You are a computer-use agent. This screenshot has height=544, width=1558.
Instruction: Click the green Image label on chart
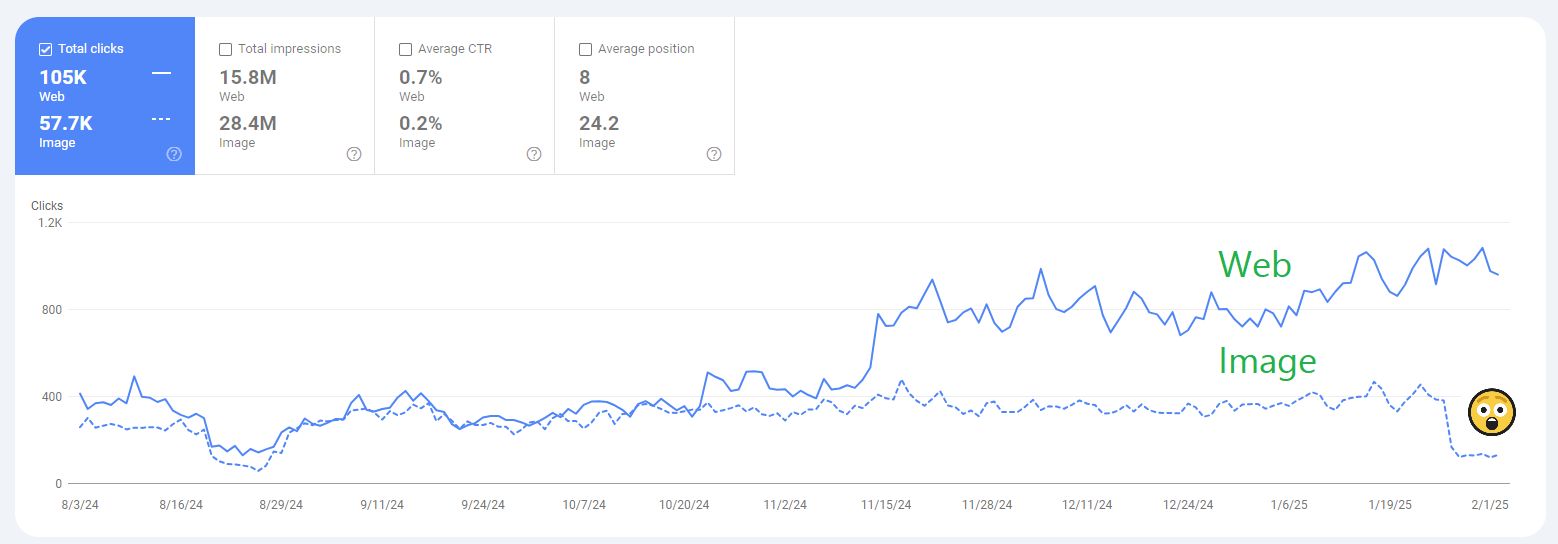1267,361
